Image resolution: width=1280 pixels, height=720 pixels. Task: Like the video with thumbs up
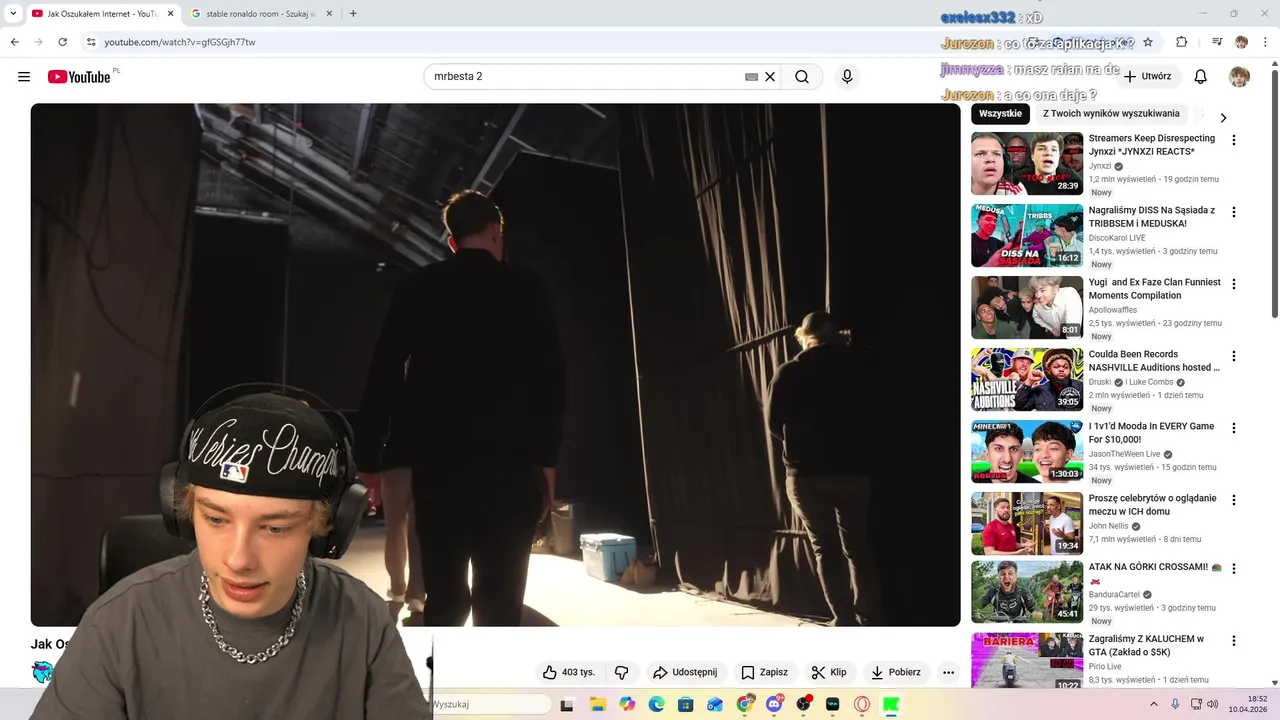(568, 672)
